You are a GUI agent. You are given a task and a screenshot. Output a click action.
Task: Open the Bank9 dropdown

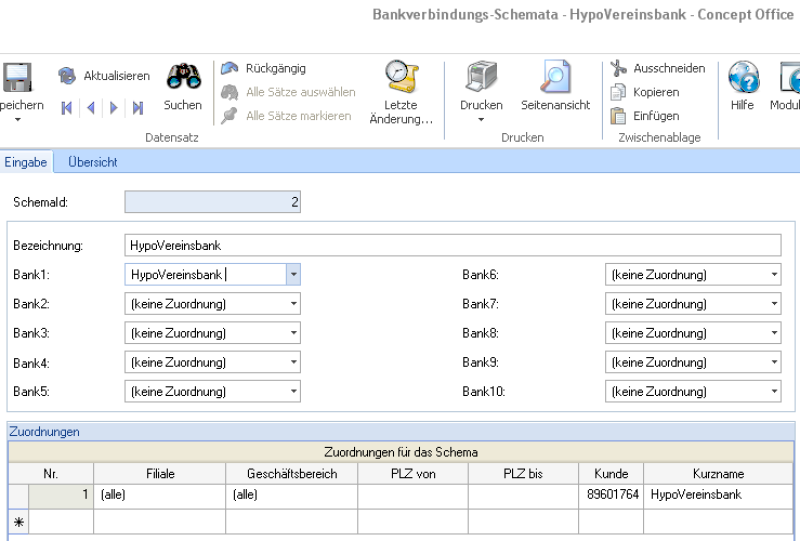coord(693,362)
